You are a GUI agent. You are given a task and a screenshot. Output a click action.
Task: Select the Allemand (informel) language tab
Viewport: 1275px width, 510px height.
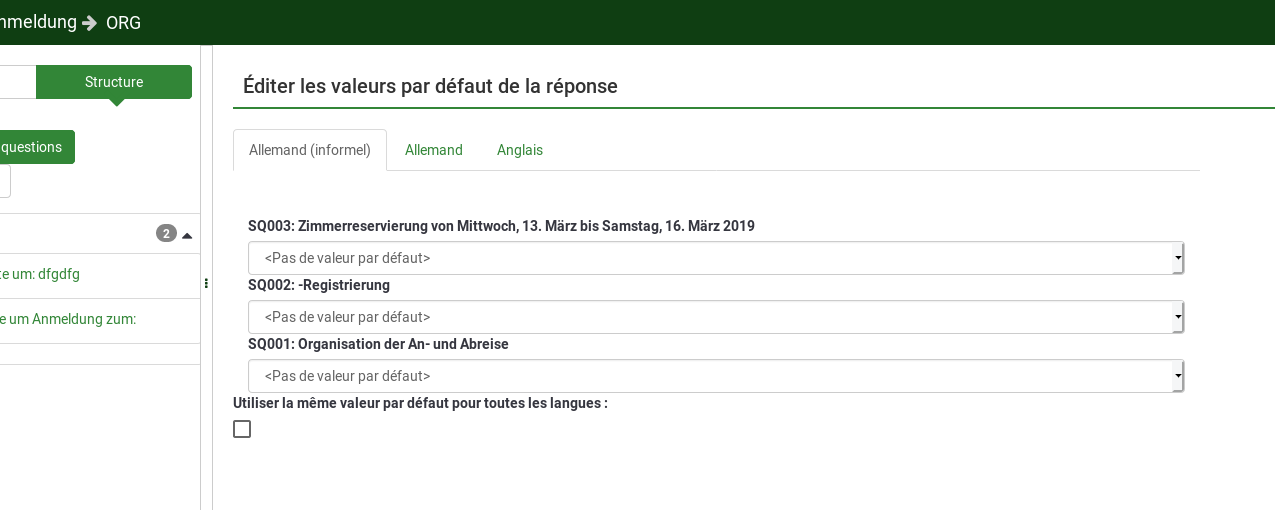click(310, 150)
